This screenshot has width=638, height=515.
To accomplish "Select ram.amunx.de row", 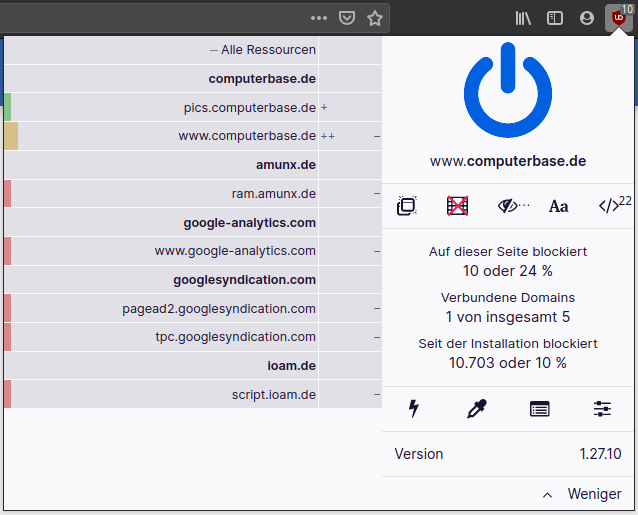I will 161,194.
